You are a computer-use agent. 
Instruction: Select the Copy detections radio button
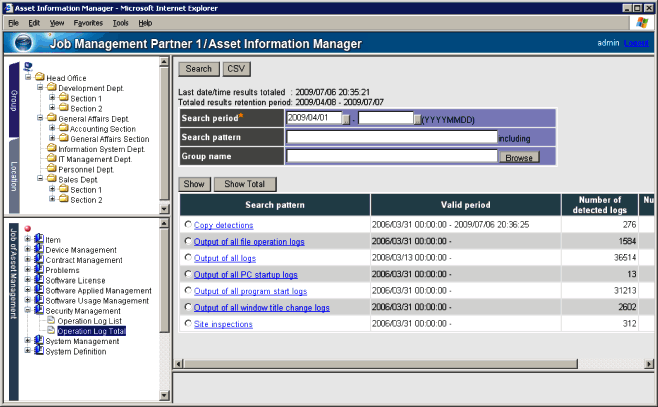(187, 226)
